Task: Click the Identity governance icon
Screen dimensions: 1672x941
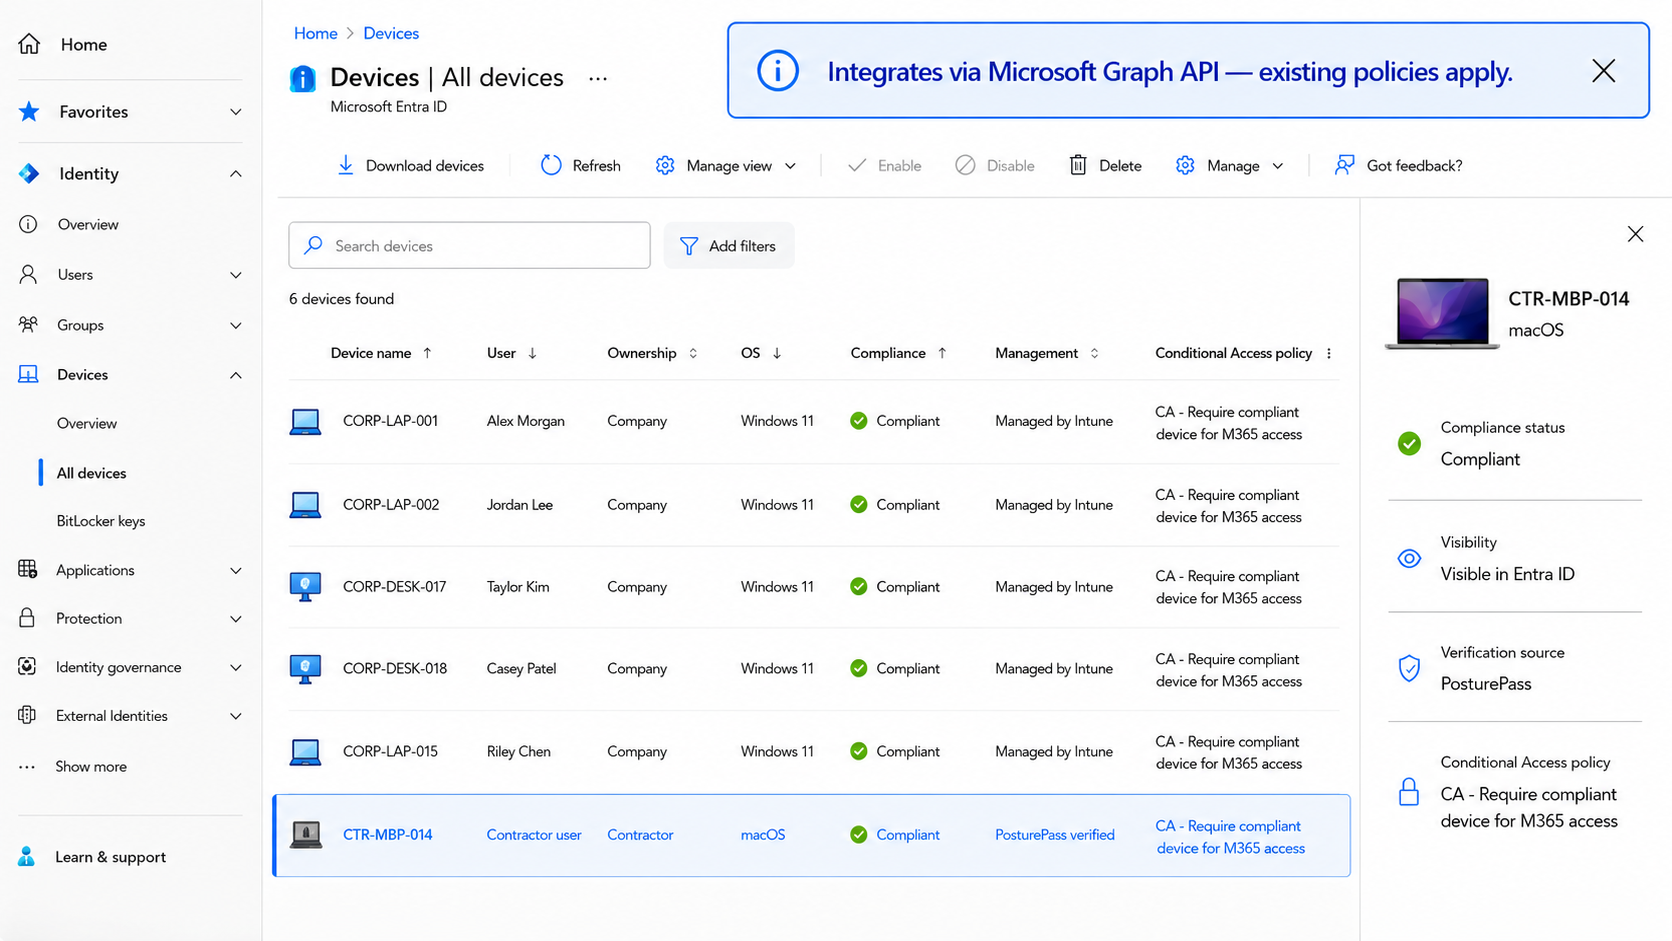Action: tap(28, 667)
